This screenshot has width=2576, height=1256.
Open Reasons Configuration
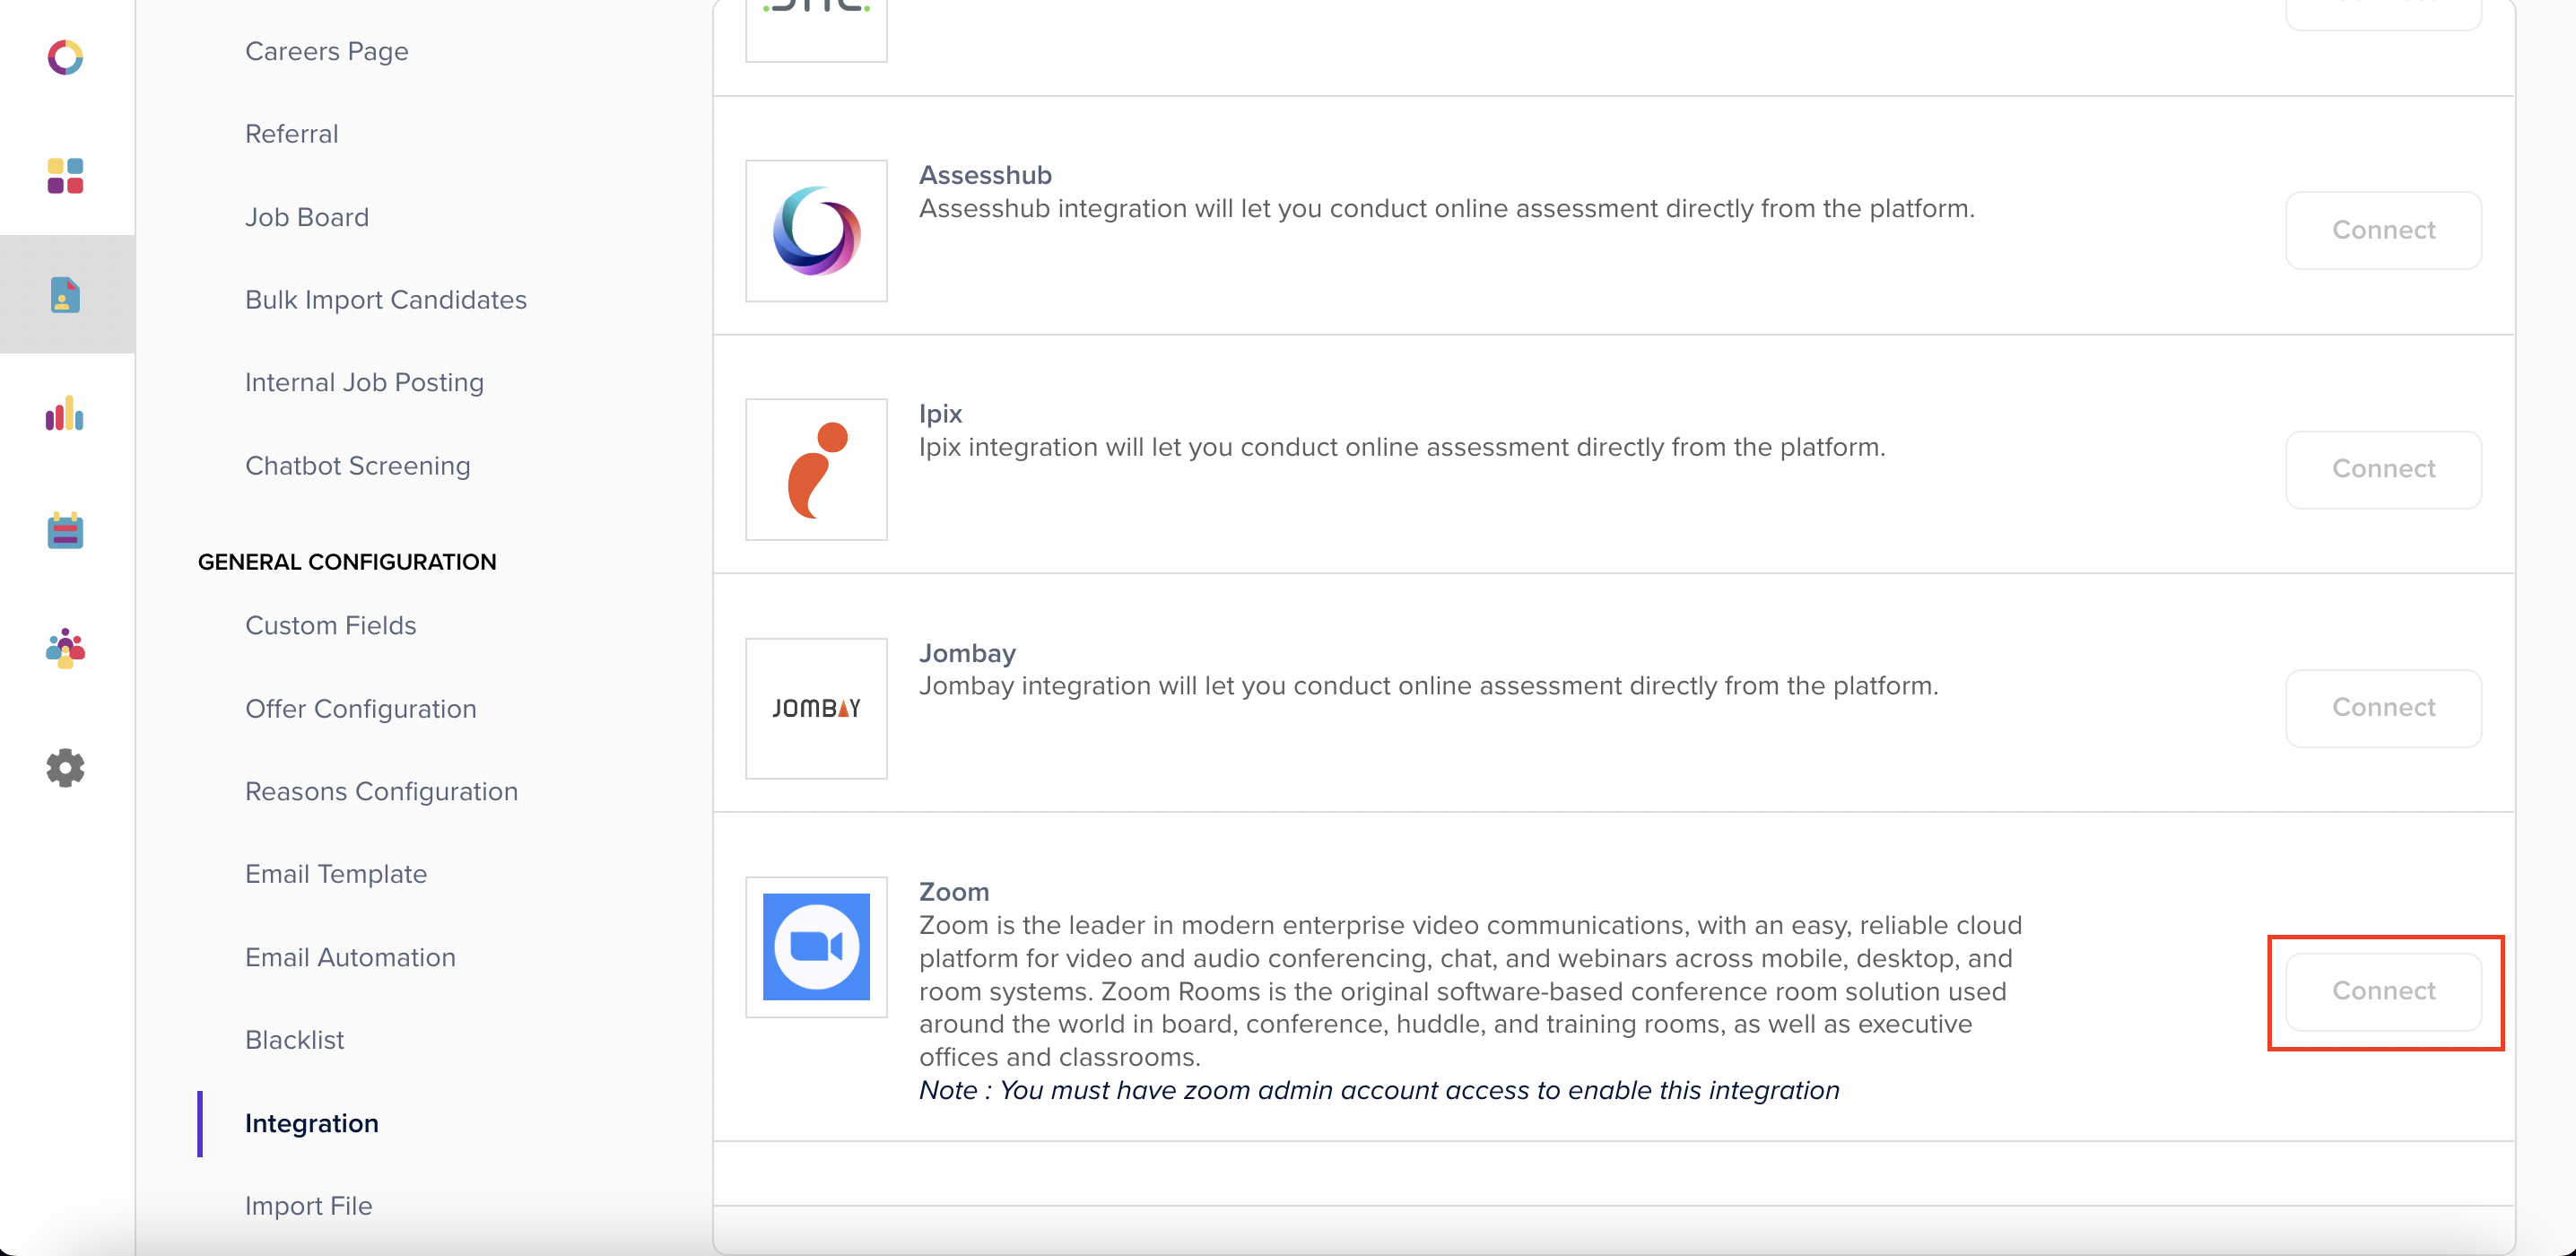tap(382, 792)
